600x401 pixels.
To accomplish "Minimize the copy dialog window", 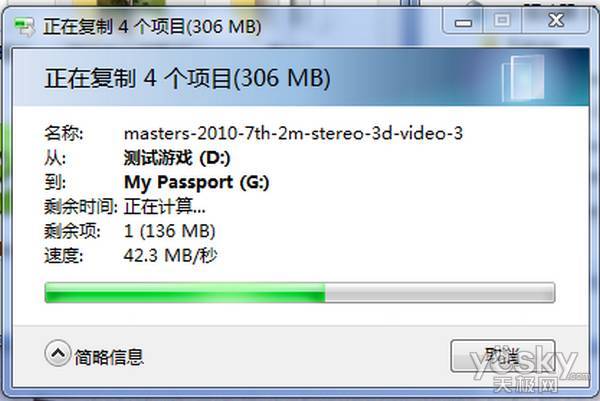I will pos(463,21).
